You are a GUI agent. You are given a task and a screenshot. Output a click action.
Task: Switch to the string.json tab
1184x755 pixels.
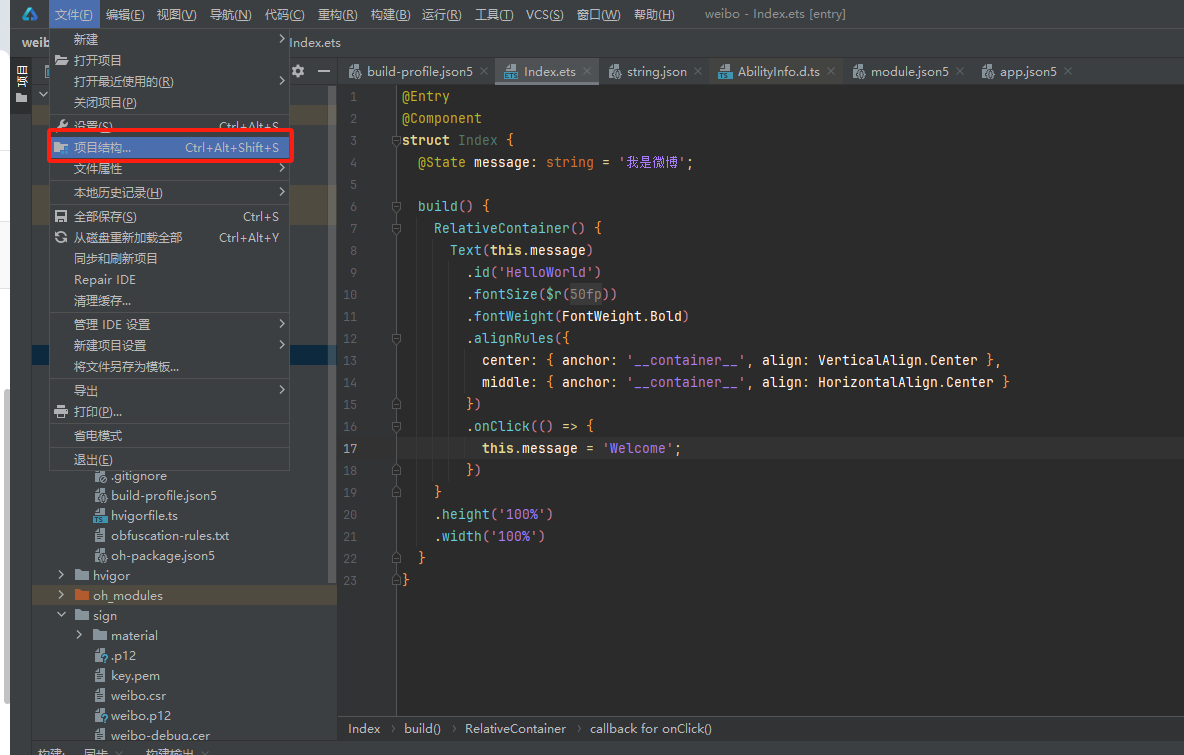(x=656, y=71)
